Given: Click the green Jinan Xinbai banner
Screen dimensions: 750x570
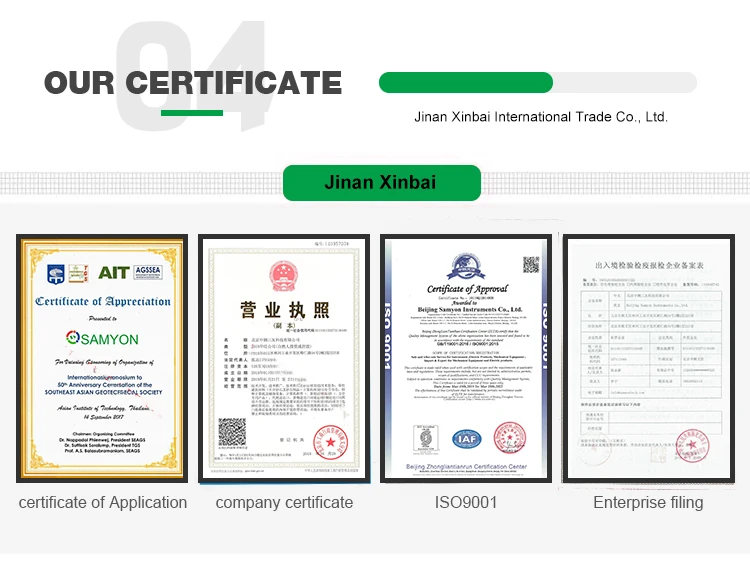Looking at the screenshot, I should [382, 183].
